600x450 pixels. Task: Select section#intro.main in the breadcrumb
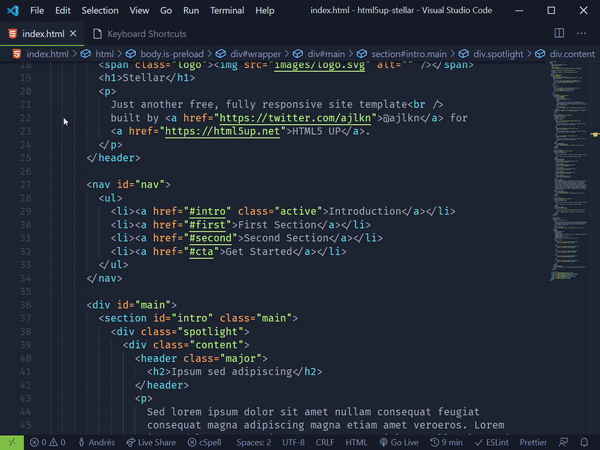pyautogui.click(x=409, y=54)
